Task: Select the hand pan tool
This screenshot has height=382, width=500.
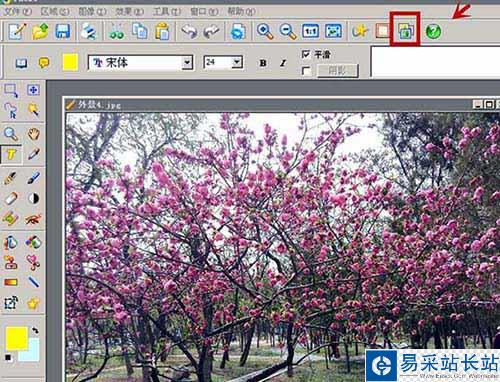Action: click(x=33, y=134)
